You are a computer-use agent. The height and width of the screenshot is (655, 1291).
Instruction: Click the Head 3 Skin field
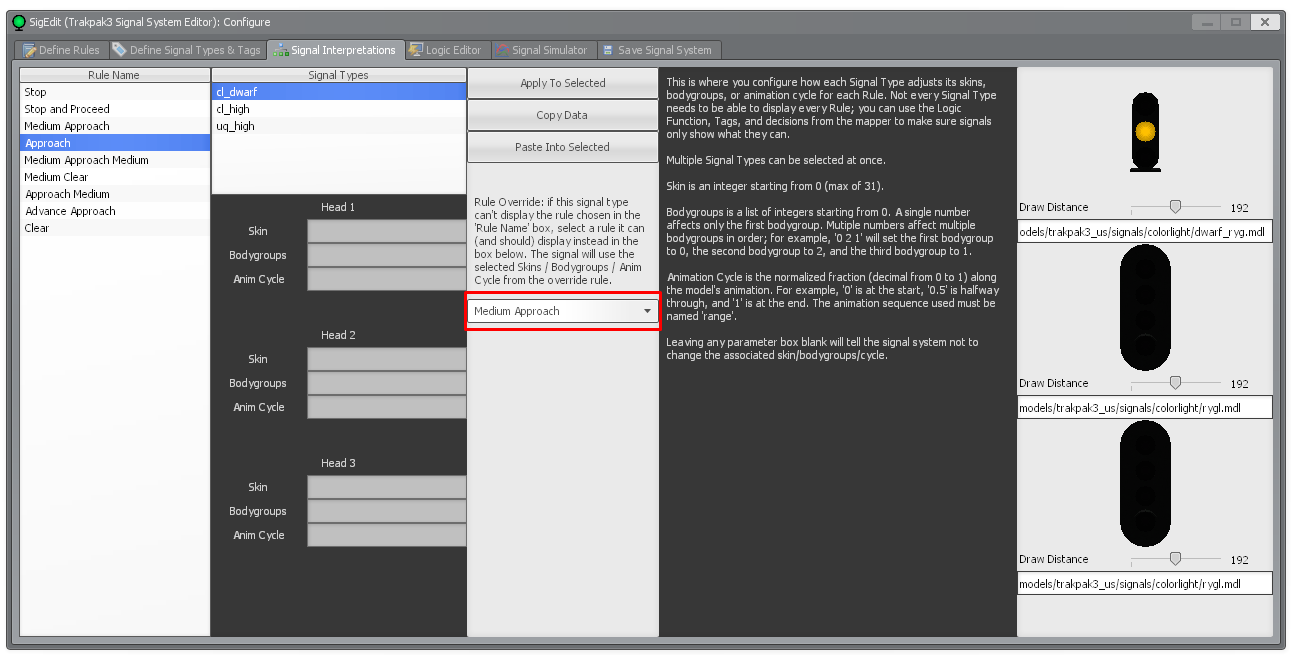pos(387,487)
